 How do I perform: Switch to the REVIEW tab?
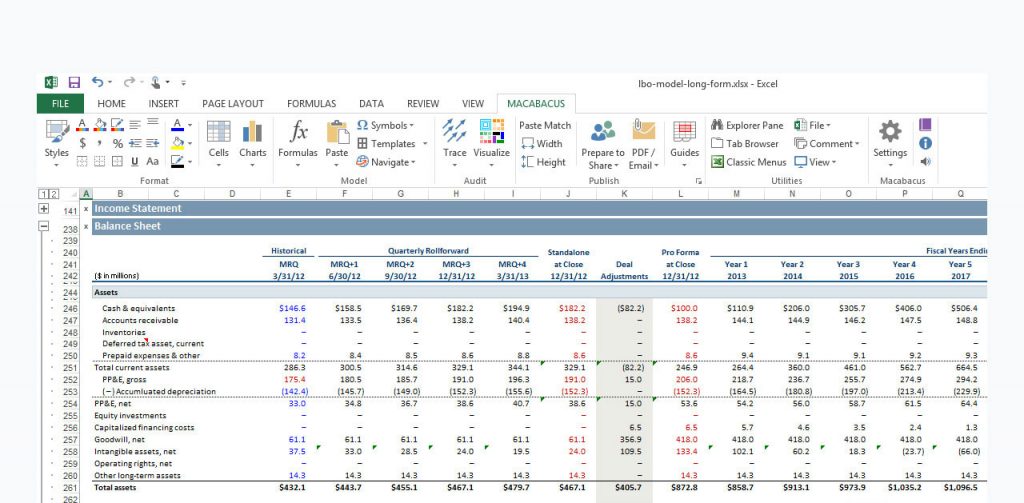coord(423,103)
